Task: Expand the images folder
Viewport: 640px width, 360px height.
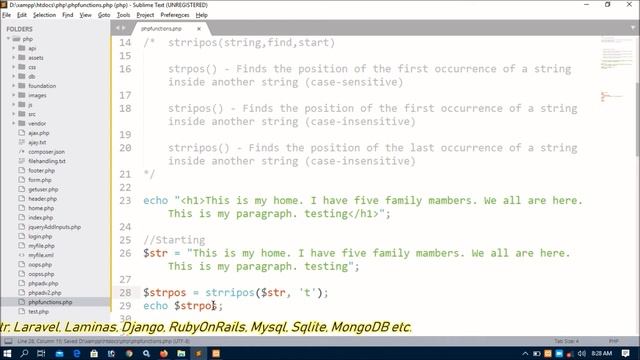Action: click(13, 95)
